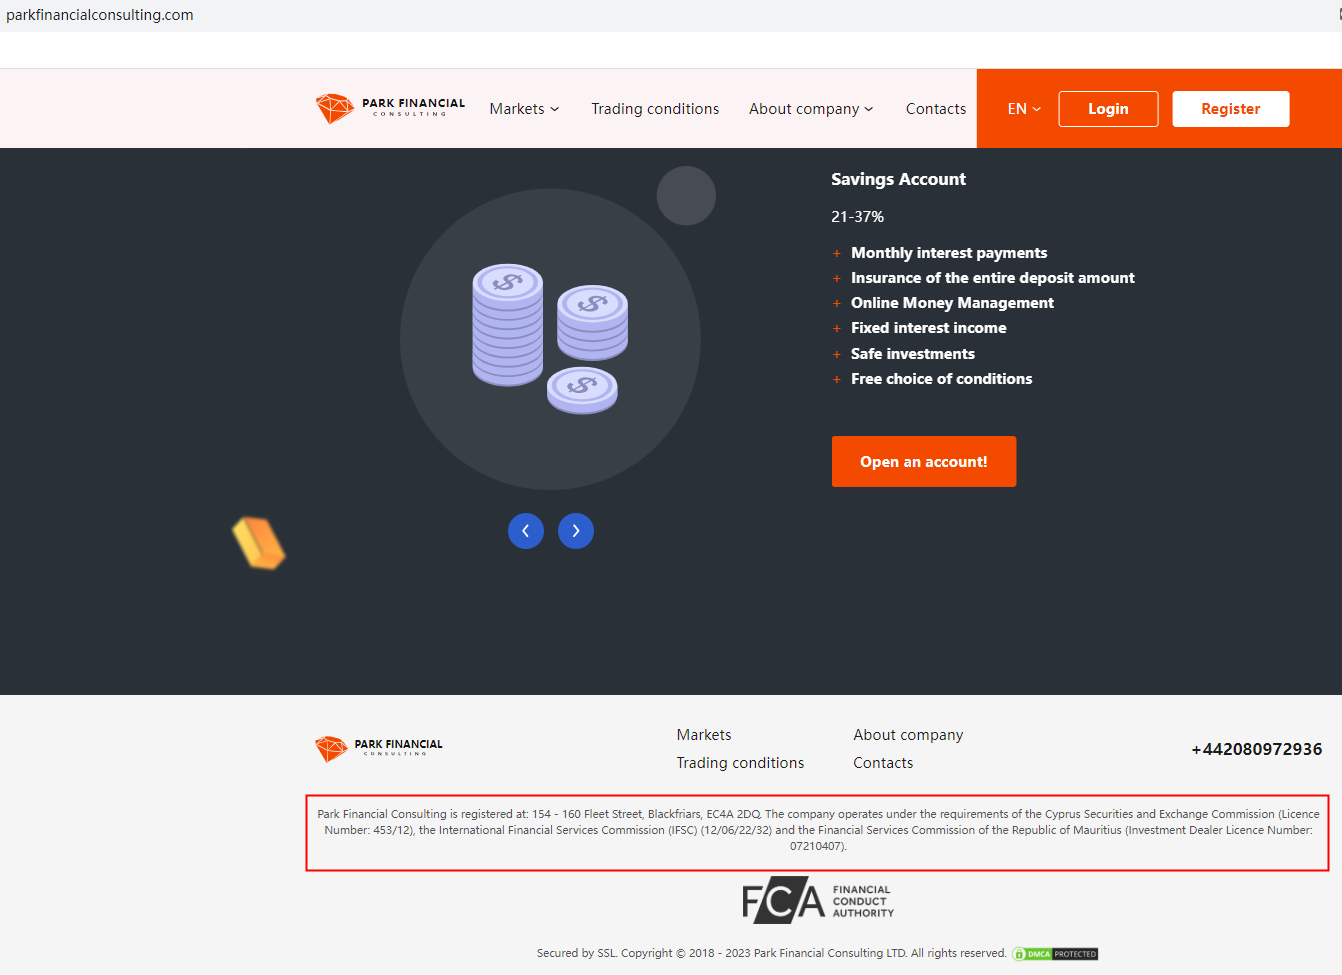Follow the footer Trading conditions link

[740, 763]
